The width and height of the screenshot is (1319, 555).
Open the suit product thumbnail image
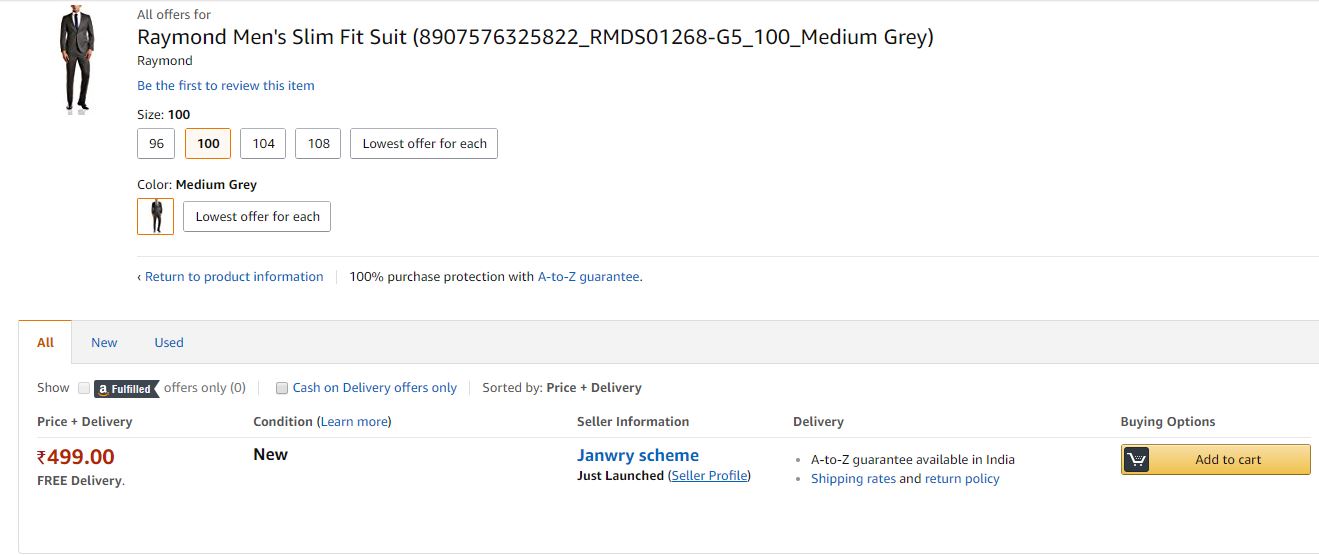77,58
